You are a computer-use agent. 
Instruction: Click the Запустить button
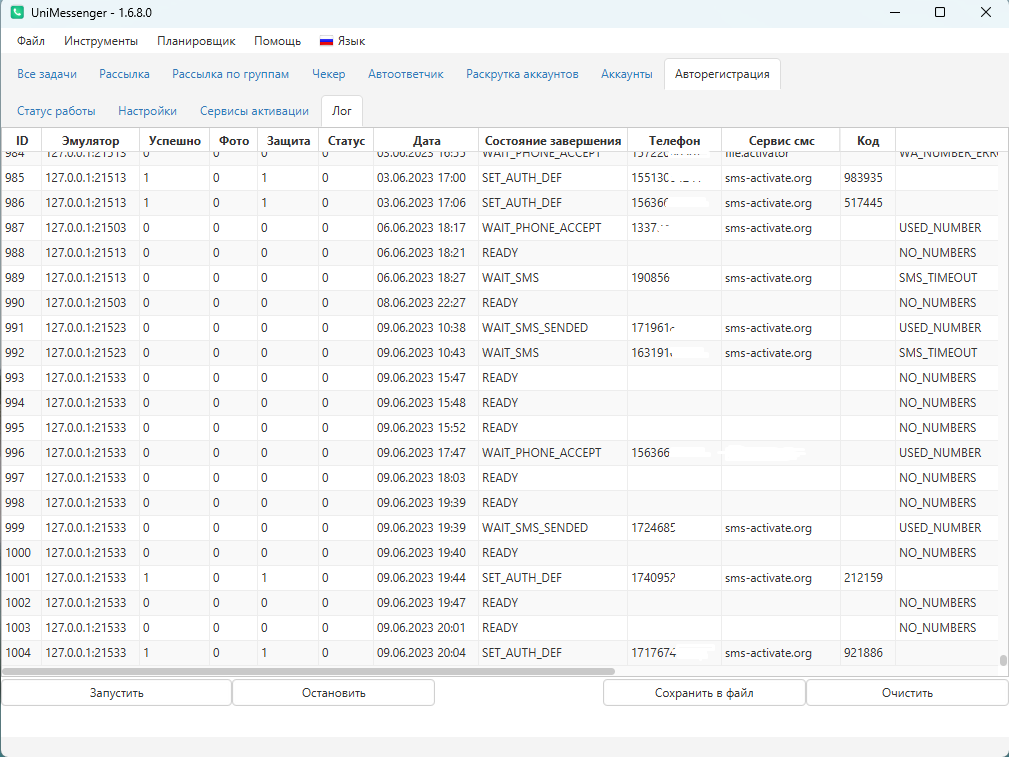point(116,693)
